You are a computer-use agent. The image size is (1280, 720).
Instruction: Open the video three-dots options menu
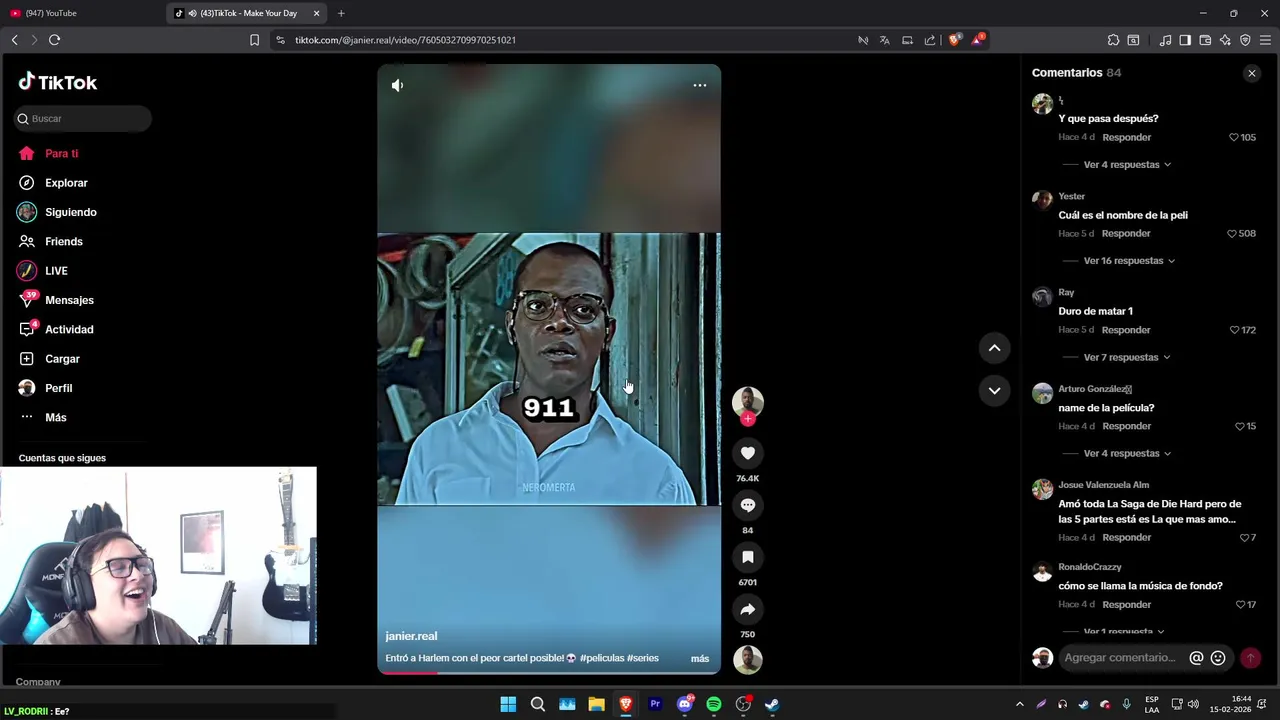[700, 85]
